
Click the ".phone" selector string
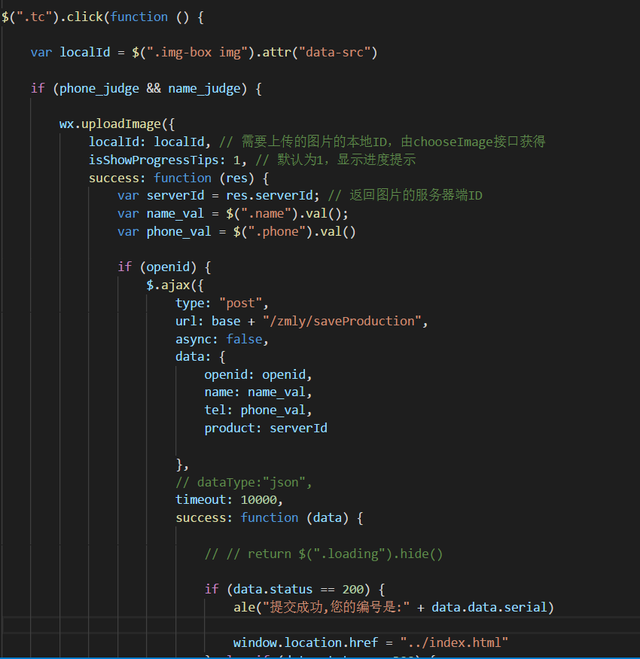tap(277, 232)
